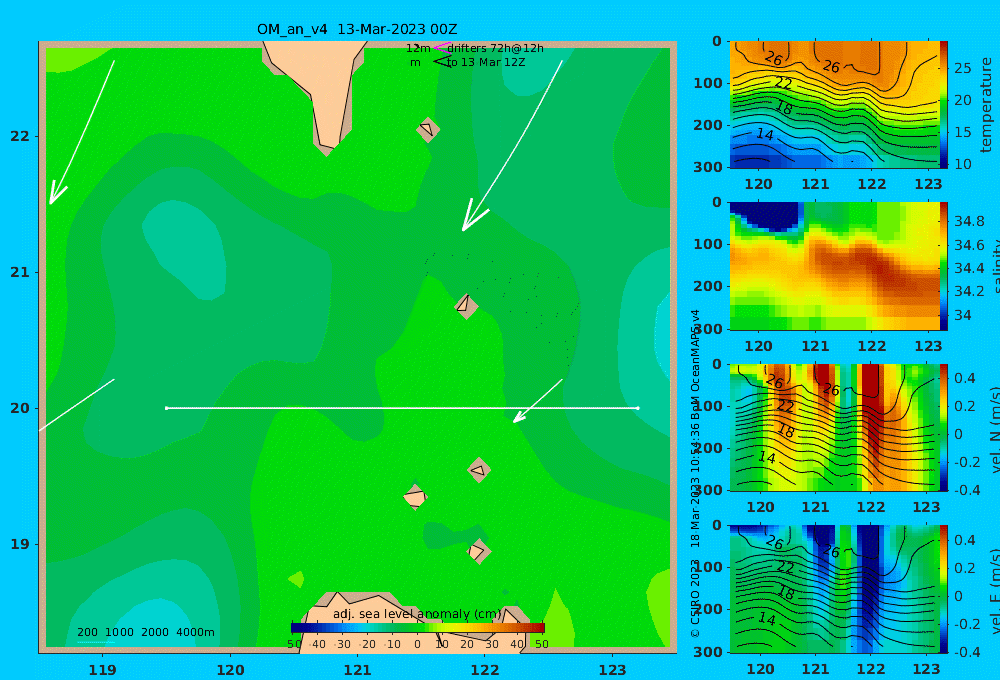Image resolution: width=1000 pixels, height=680 pixels.
Task: Click the vel. N color scale bar
Action: 944,427
